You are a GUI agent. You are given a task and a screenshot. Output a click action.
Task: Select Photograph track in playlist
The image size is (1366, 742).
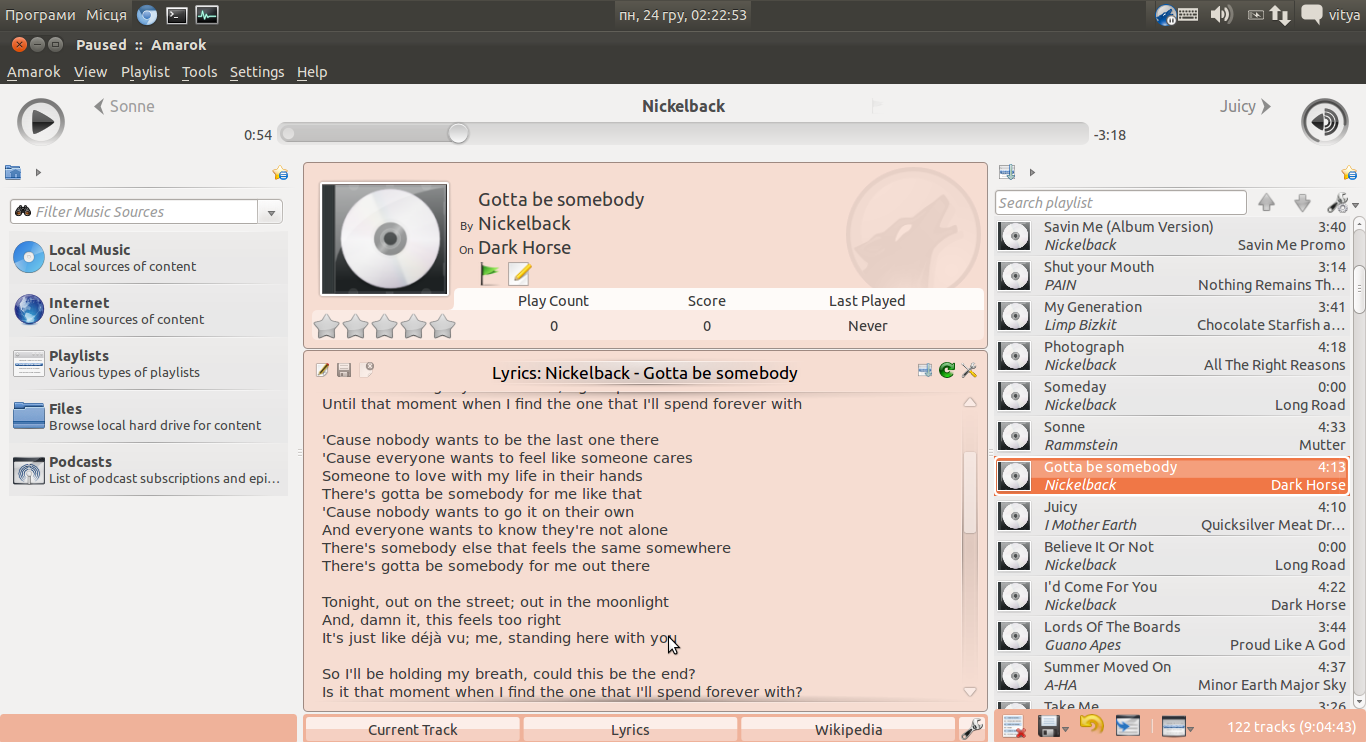(x=1173, y=356)
